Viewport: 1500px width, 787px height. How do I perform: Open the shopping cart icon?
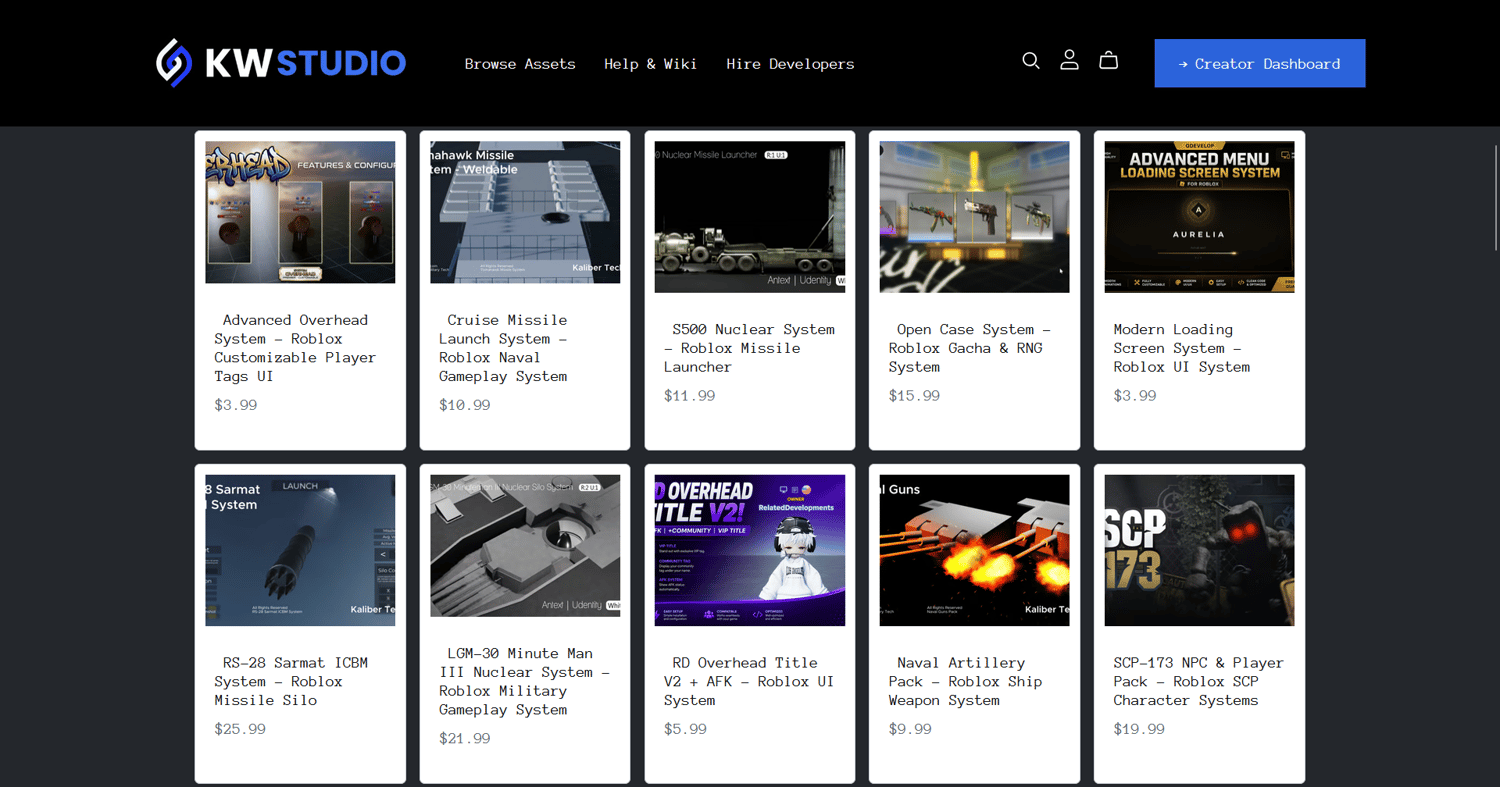click(x=1108, y=61)
